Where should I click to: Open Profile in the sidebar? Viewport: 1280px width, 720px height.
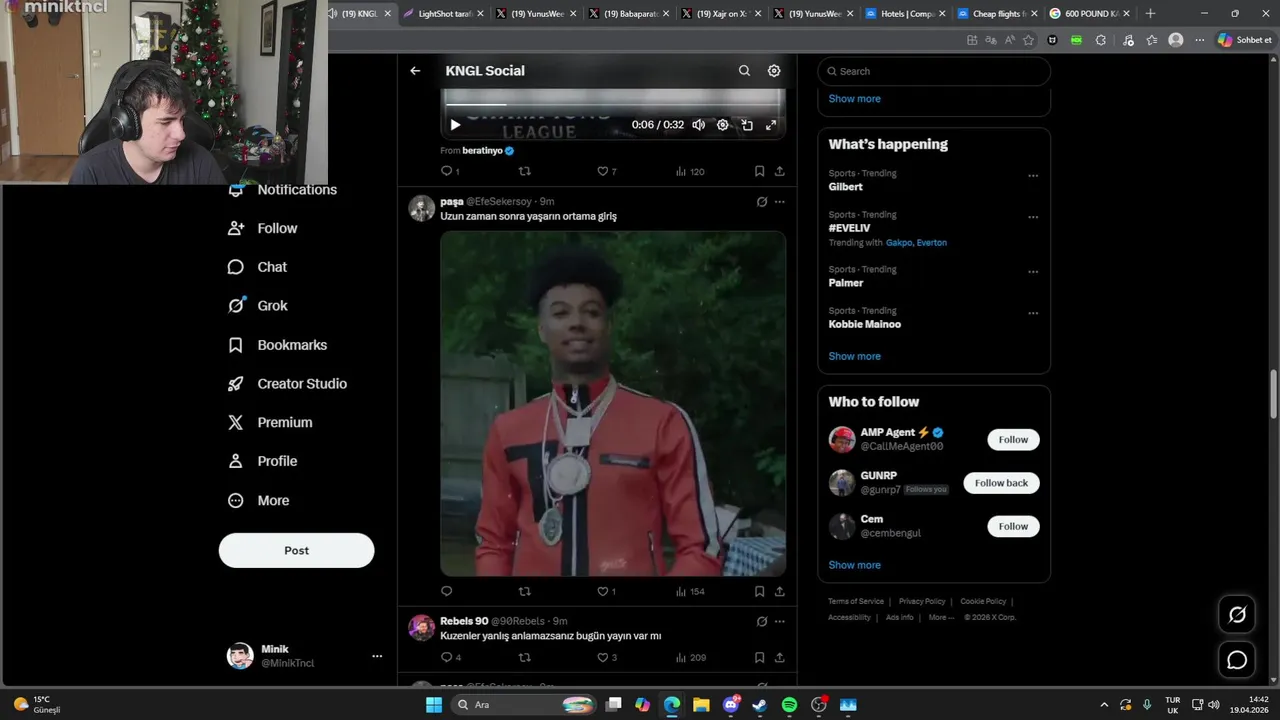[x=263, y=461]
